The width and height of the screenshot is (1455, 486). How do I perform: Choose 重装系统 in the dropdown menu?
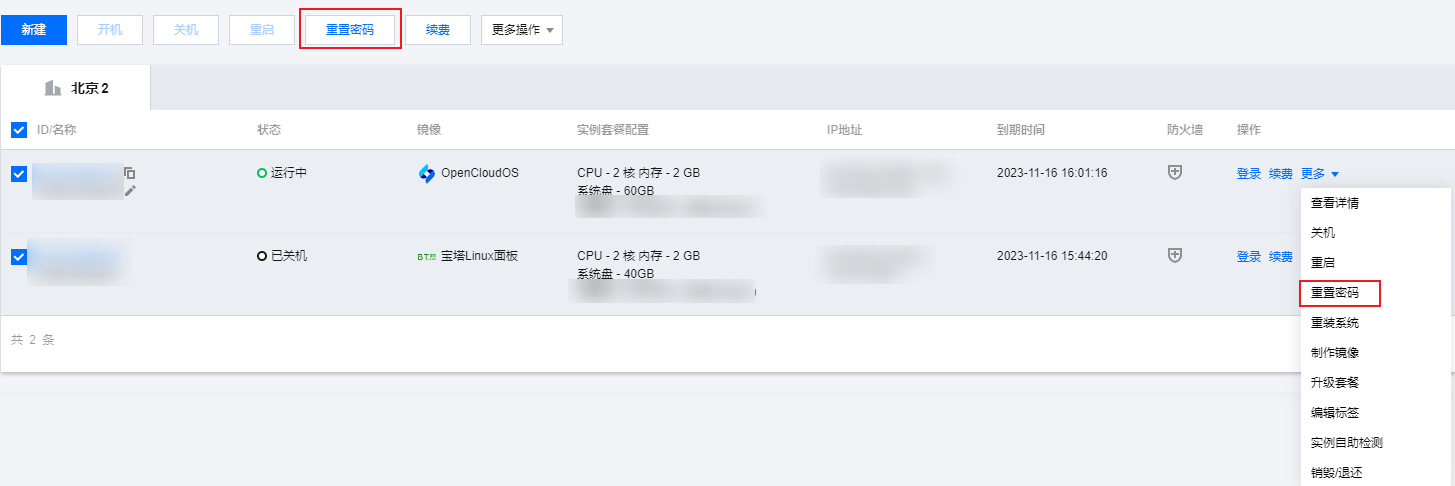pos(1335,323)
